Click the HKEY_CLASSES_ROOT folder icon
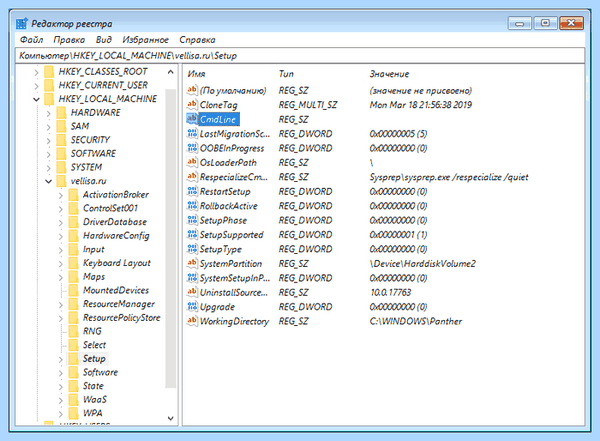The width and height of the screenshot is (600, 441). pos(49,72)
